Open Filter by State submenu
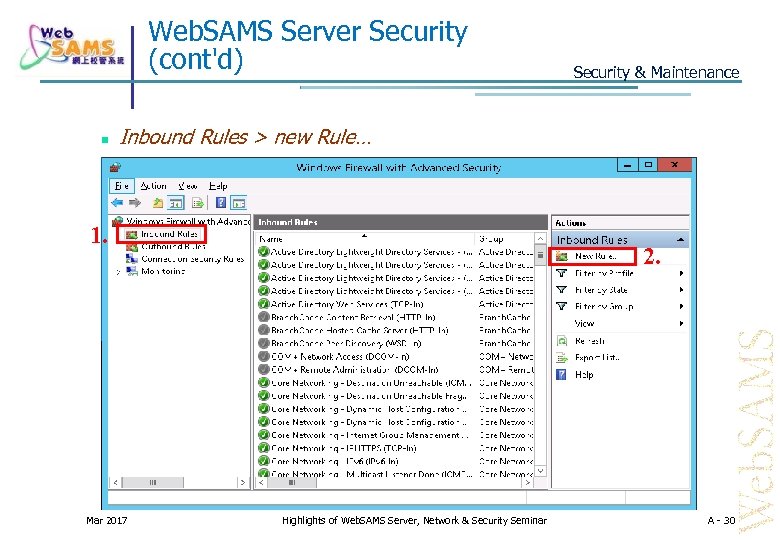 (x=601, y=289)
